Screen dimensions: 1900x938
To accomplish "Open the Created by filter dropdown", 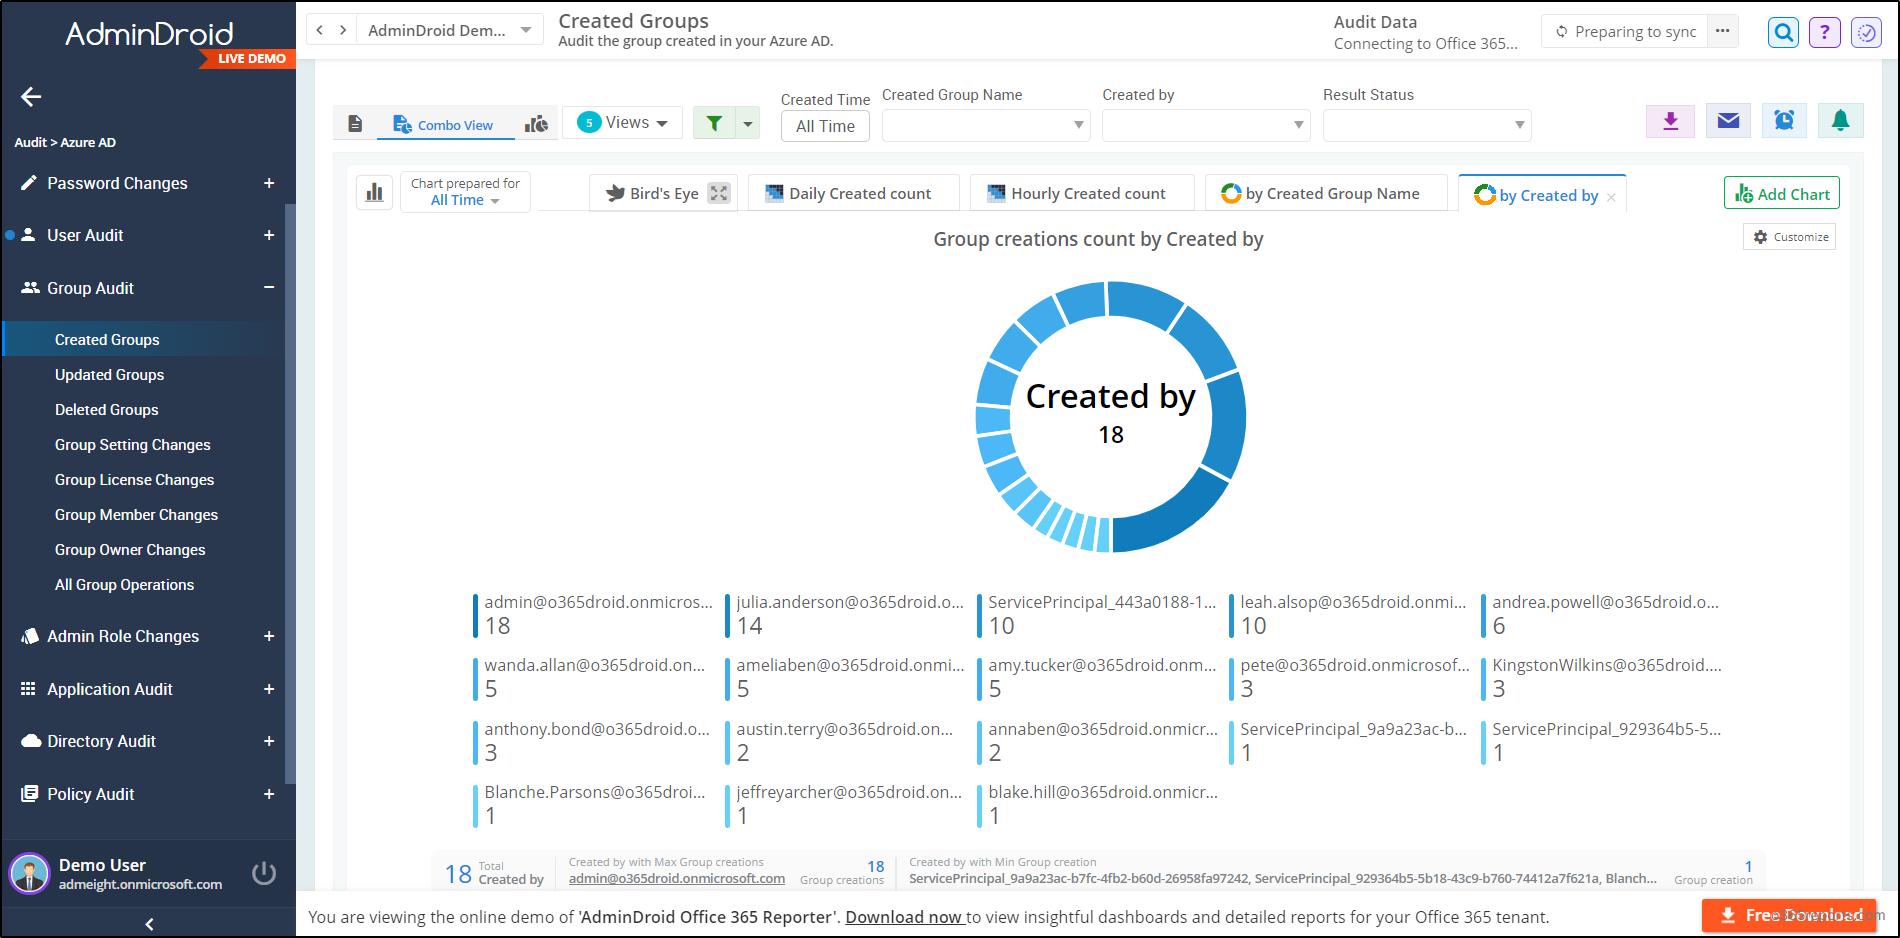I will (x=1206, y=125).
